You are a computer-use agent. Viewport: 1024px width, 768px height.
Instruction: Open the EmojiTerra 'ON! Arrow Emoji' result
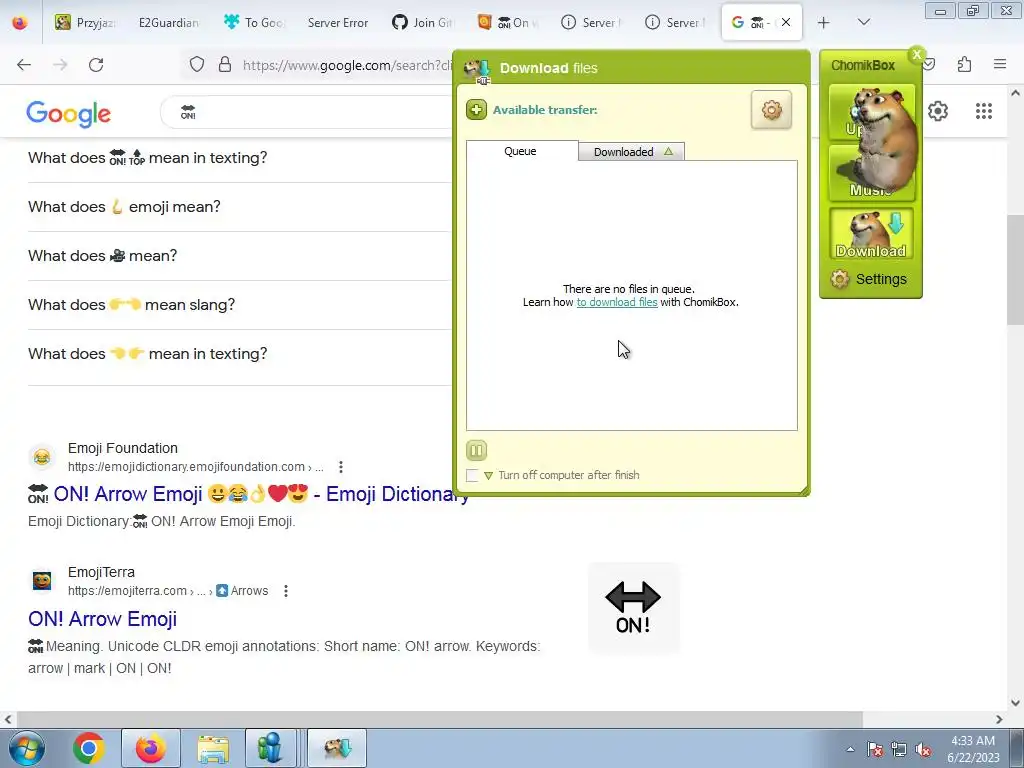click(103, 619)
